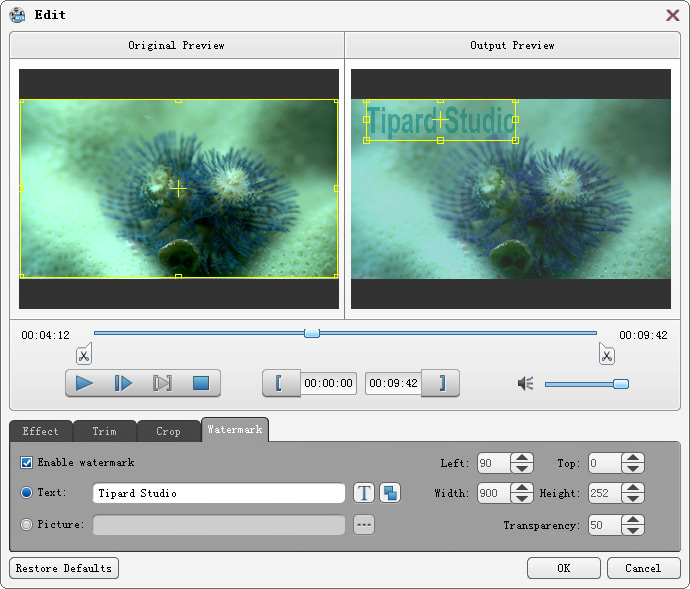Close the Edit dialog
Image resolution: width=690 pixels, height=589 pixels.
[x=672, y=15]
